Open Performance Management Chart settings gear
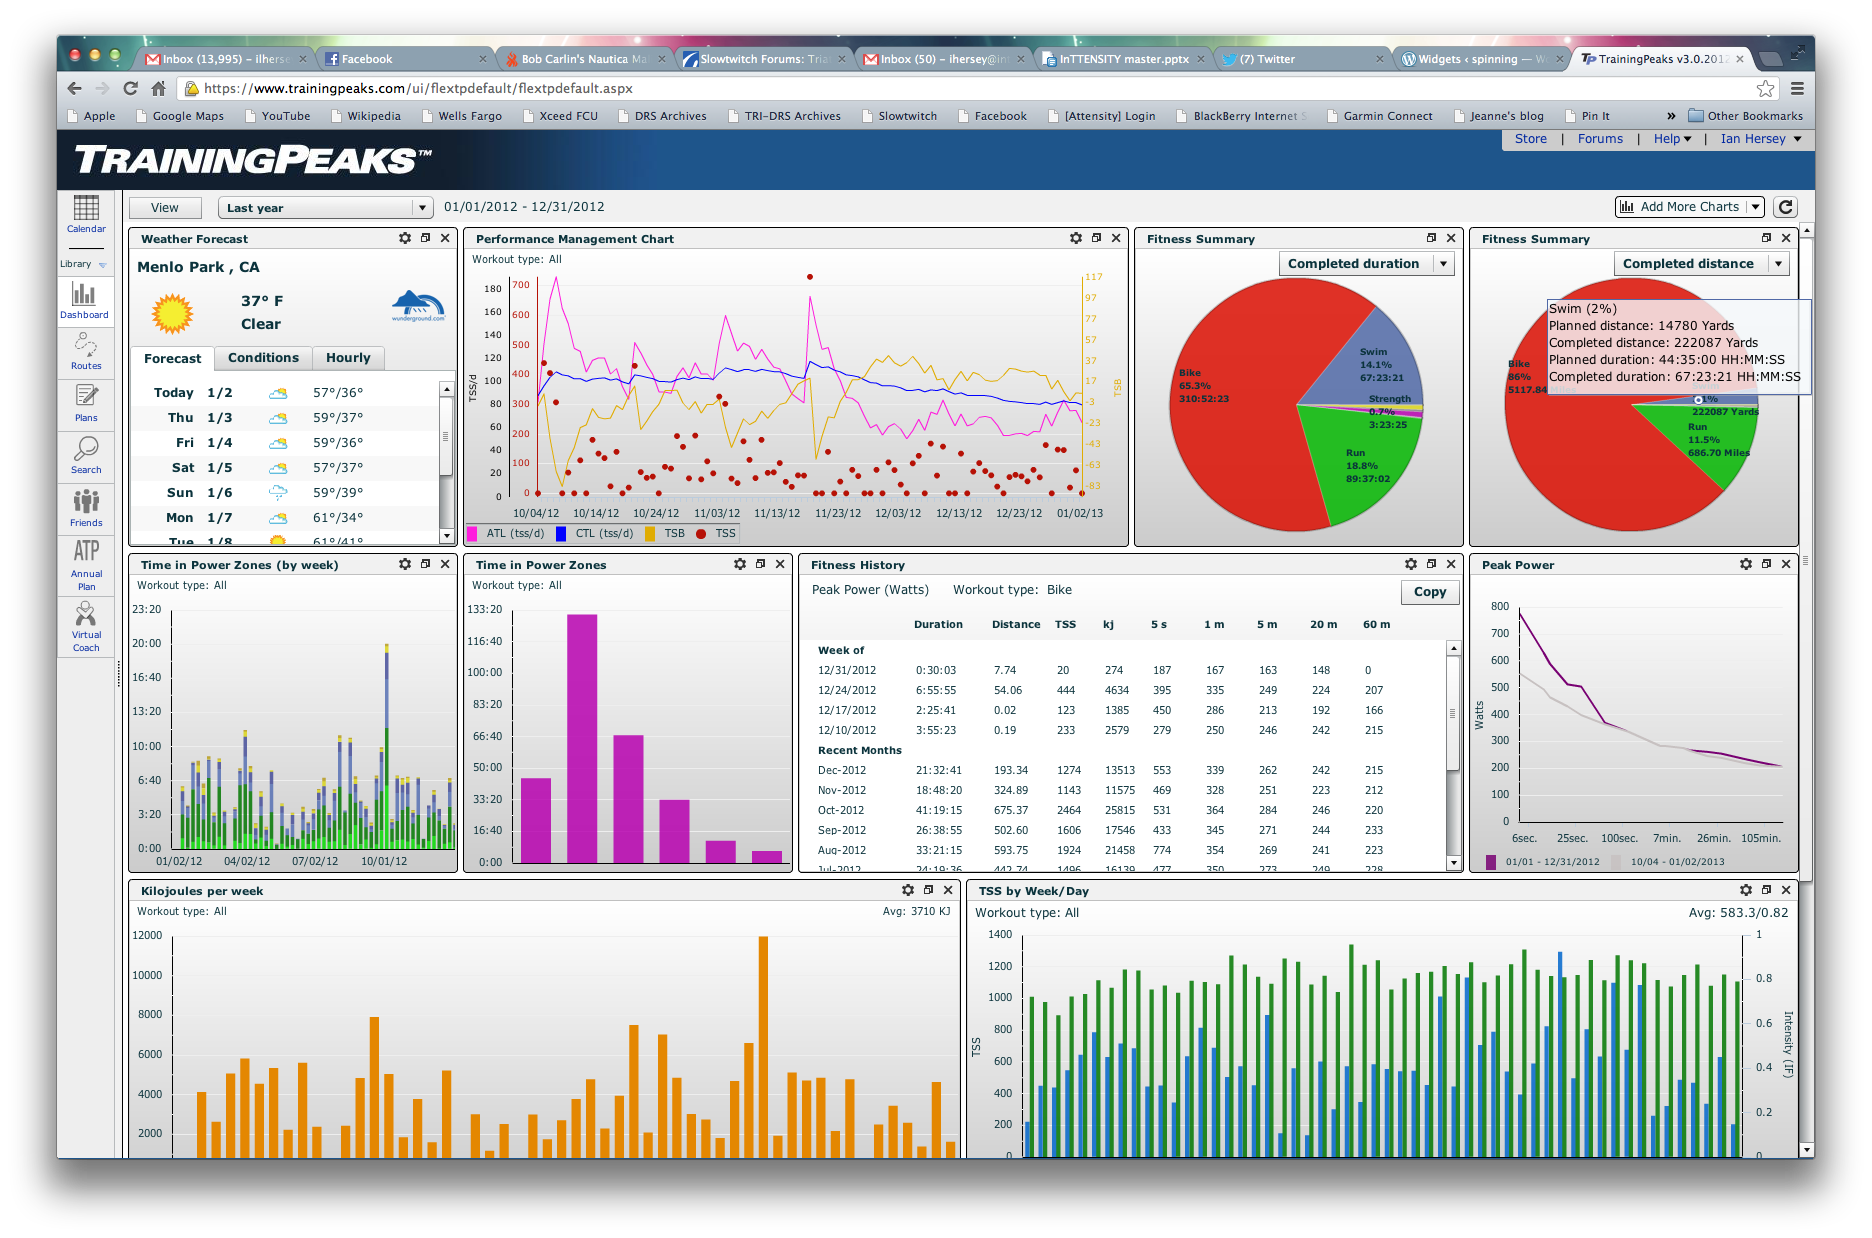Image resolution: width=1872 pixels, height=1238 pixels. tap(1076, 238)
